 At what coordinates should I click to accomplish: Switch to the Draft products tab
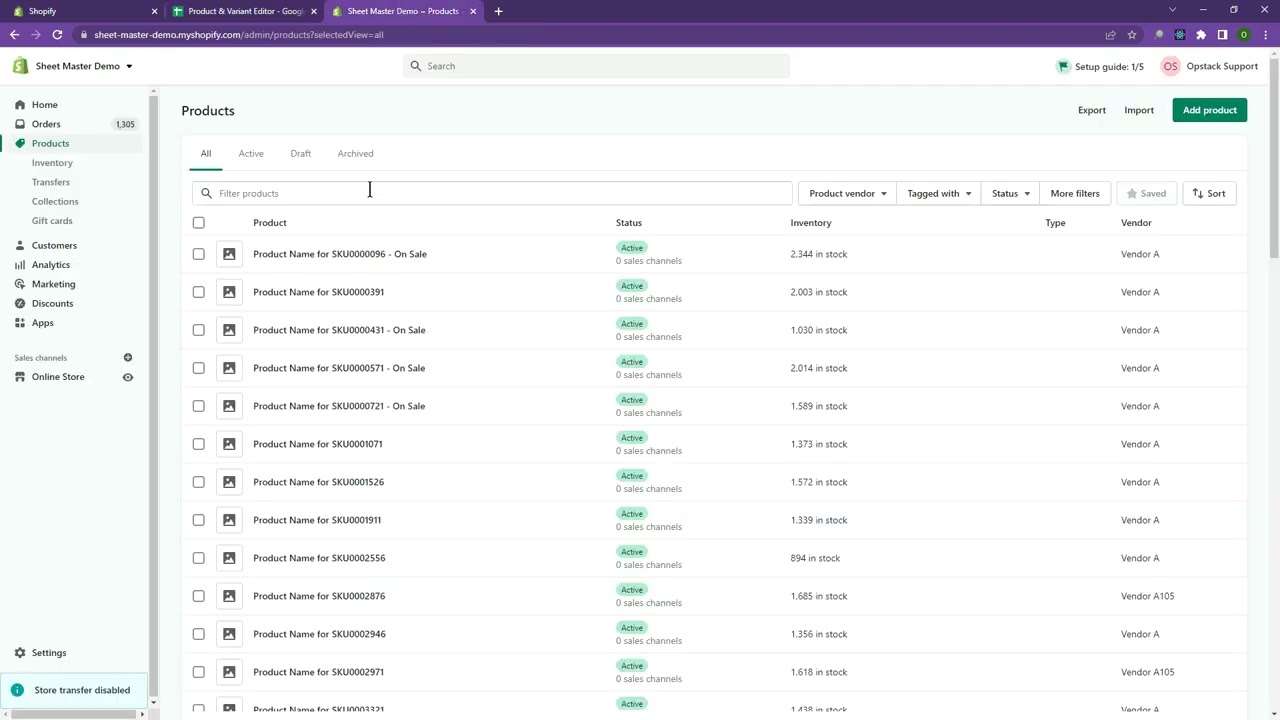[x=300, y=154]
